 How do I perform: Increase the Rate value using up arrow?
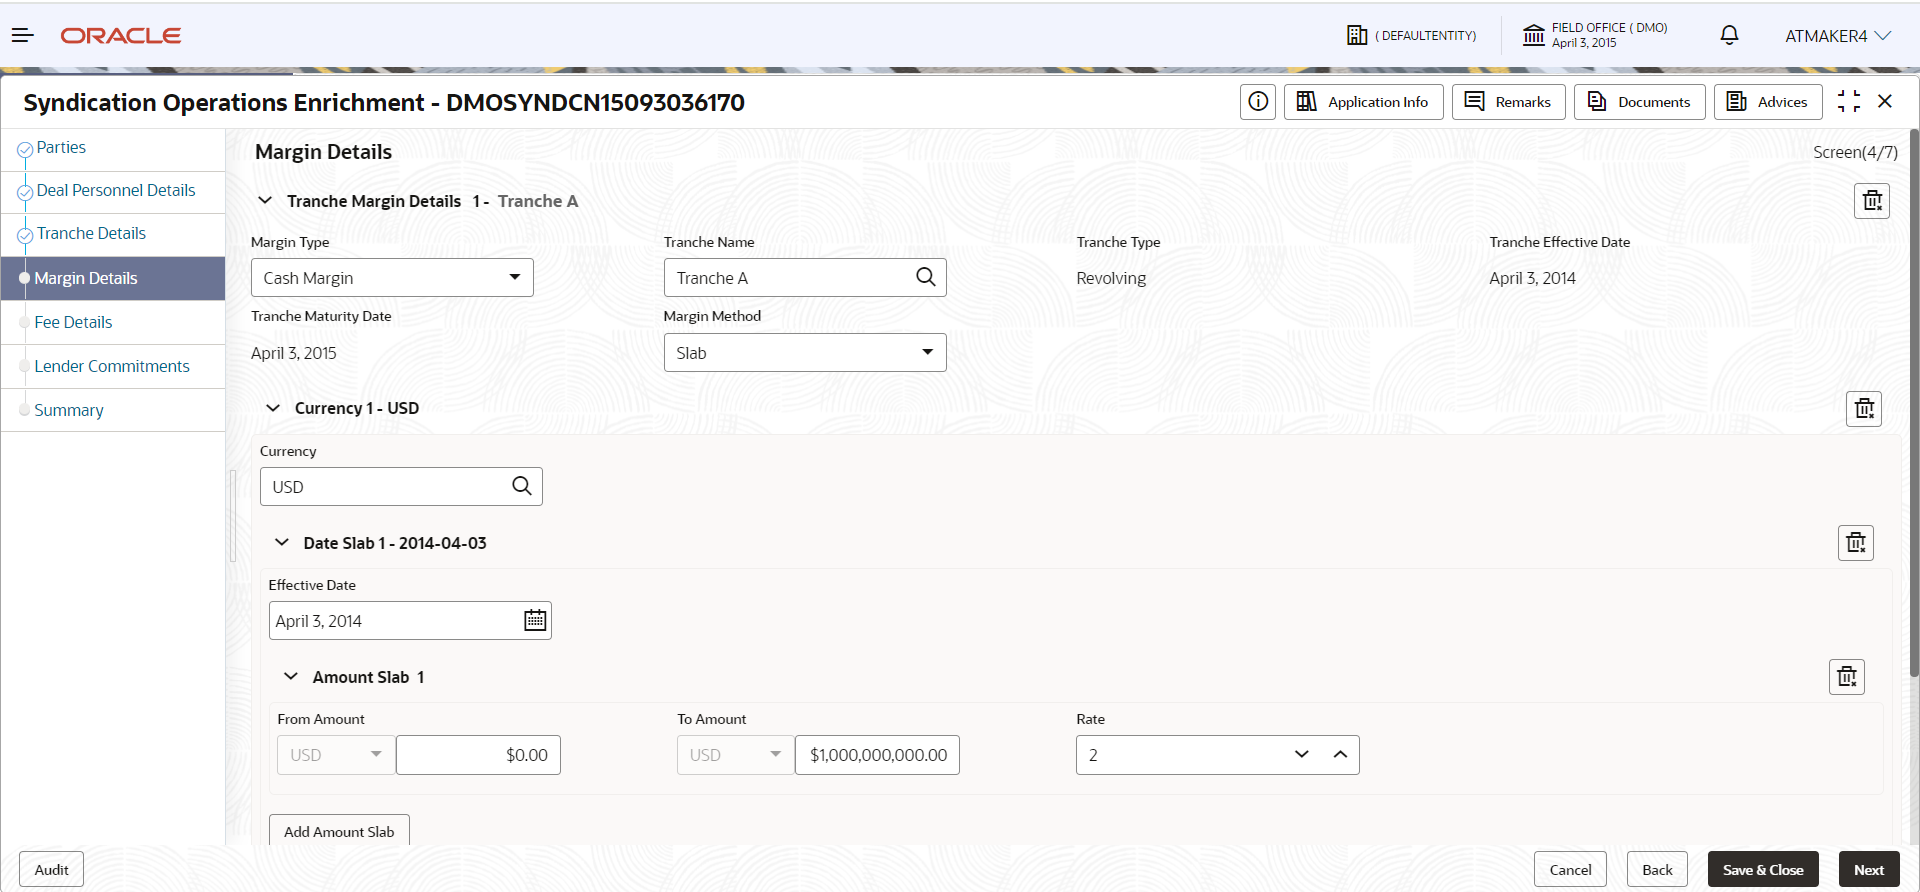click(x=1340, y=754)
